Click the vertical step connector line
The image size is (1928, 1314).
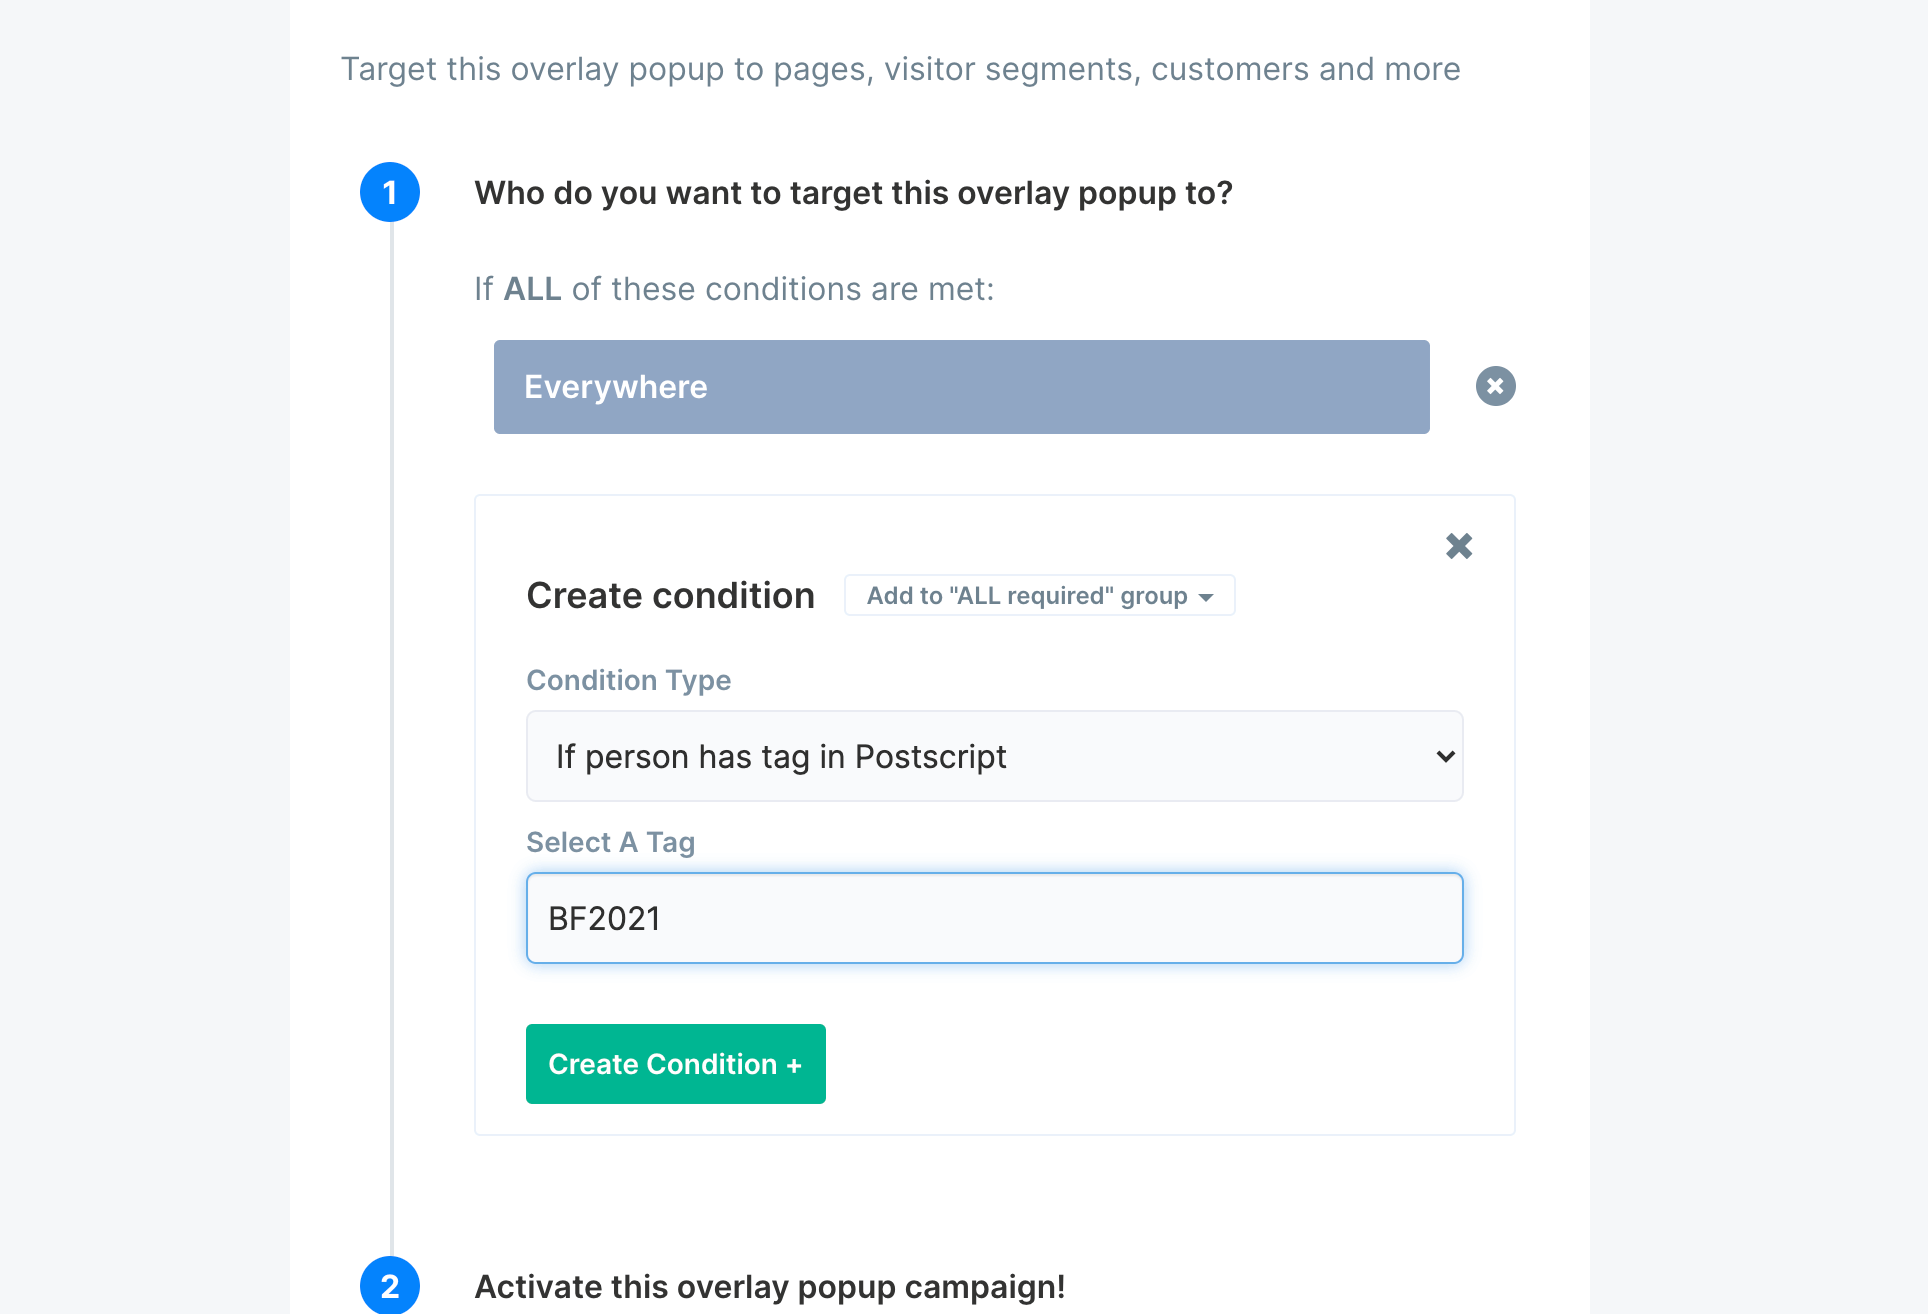[391, 700]
